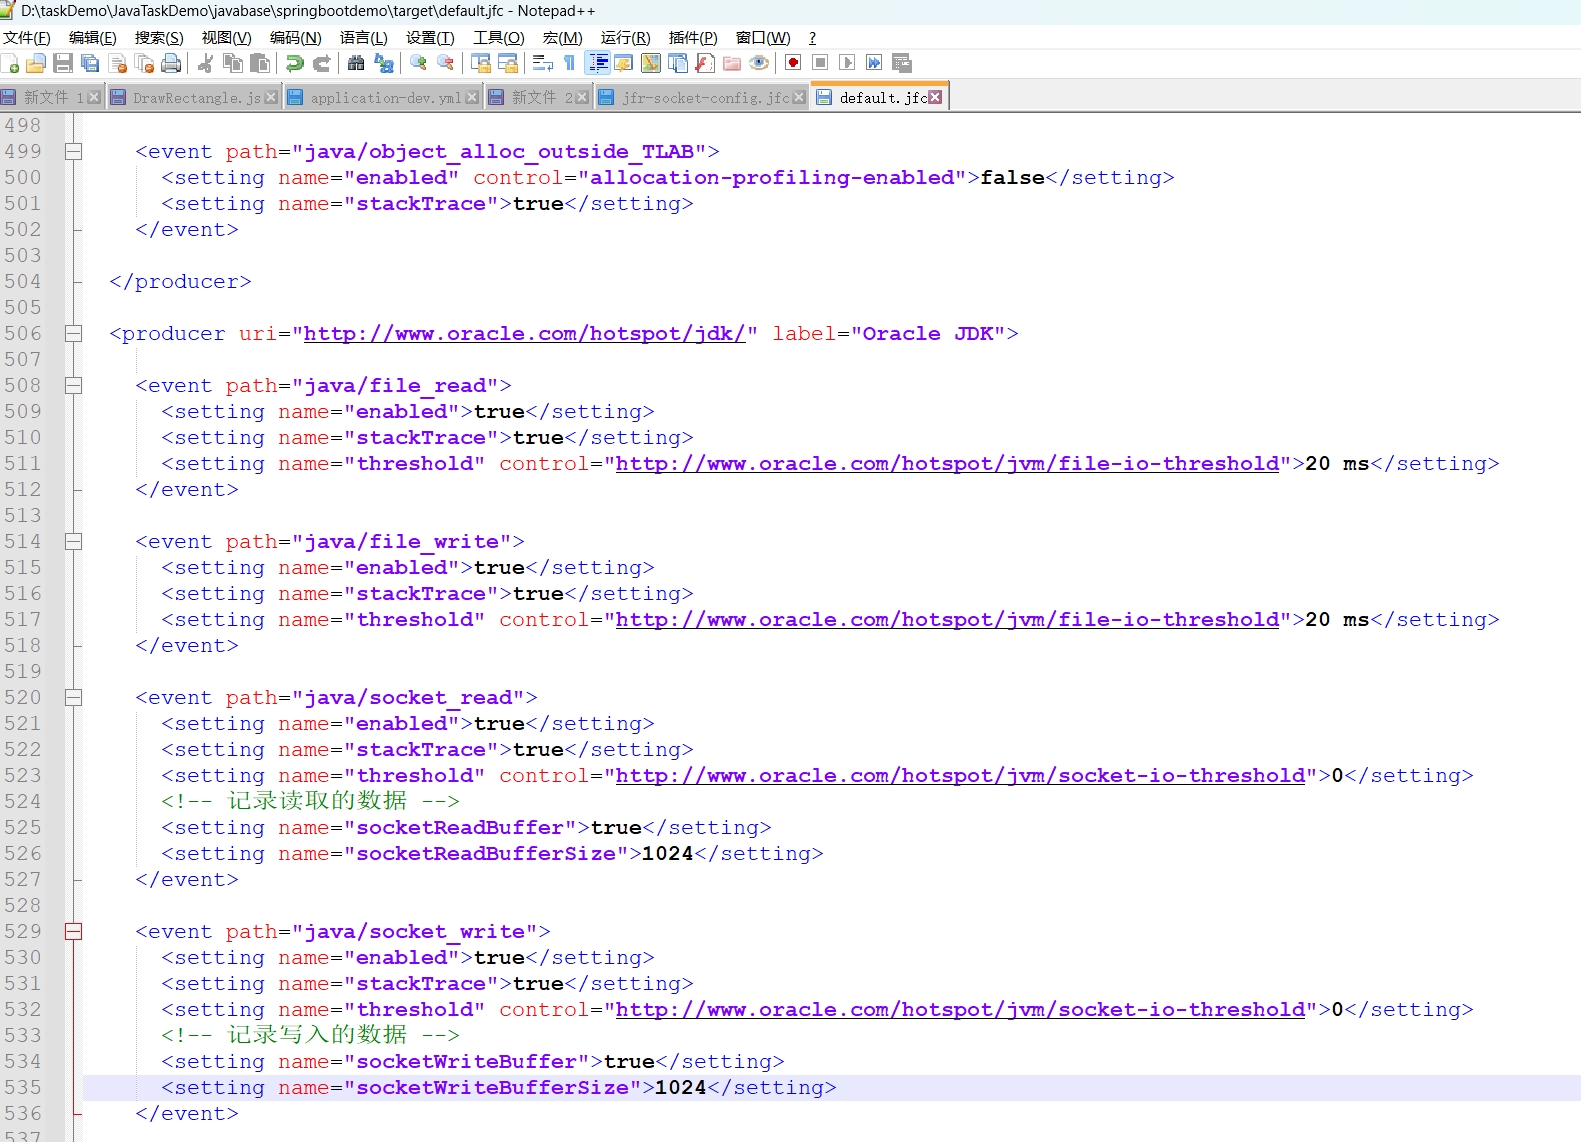Image resolution: width=1581 pixels, height=1142 pixels.
Task: Open the 视图(V) menu
Action: click(226, 38)
